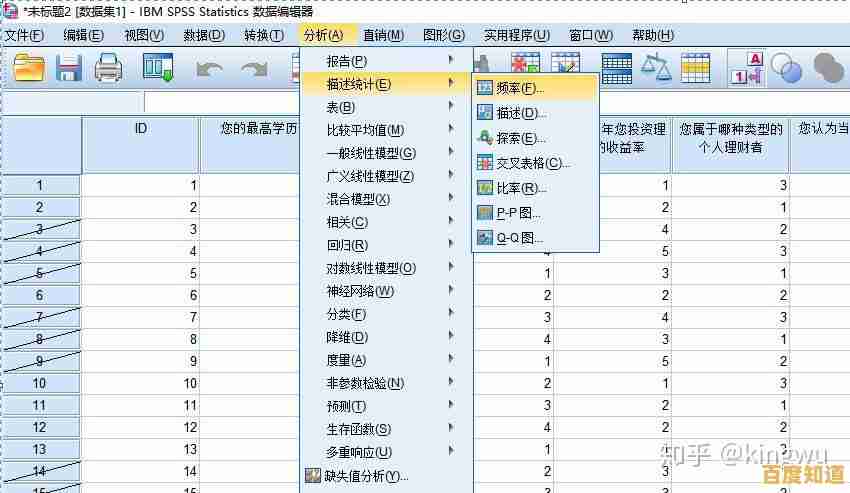This screenshot has height=493, width=850.
Task: Select the 多重响应(U) menu item
Action: (386, 452)
